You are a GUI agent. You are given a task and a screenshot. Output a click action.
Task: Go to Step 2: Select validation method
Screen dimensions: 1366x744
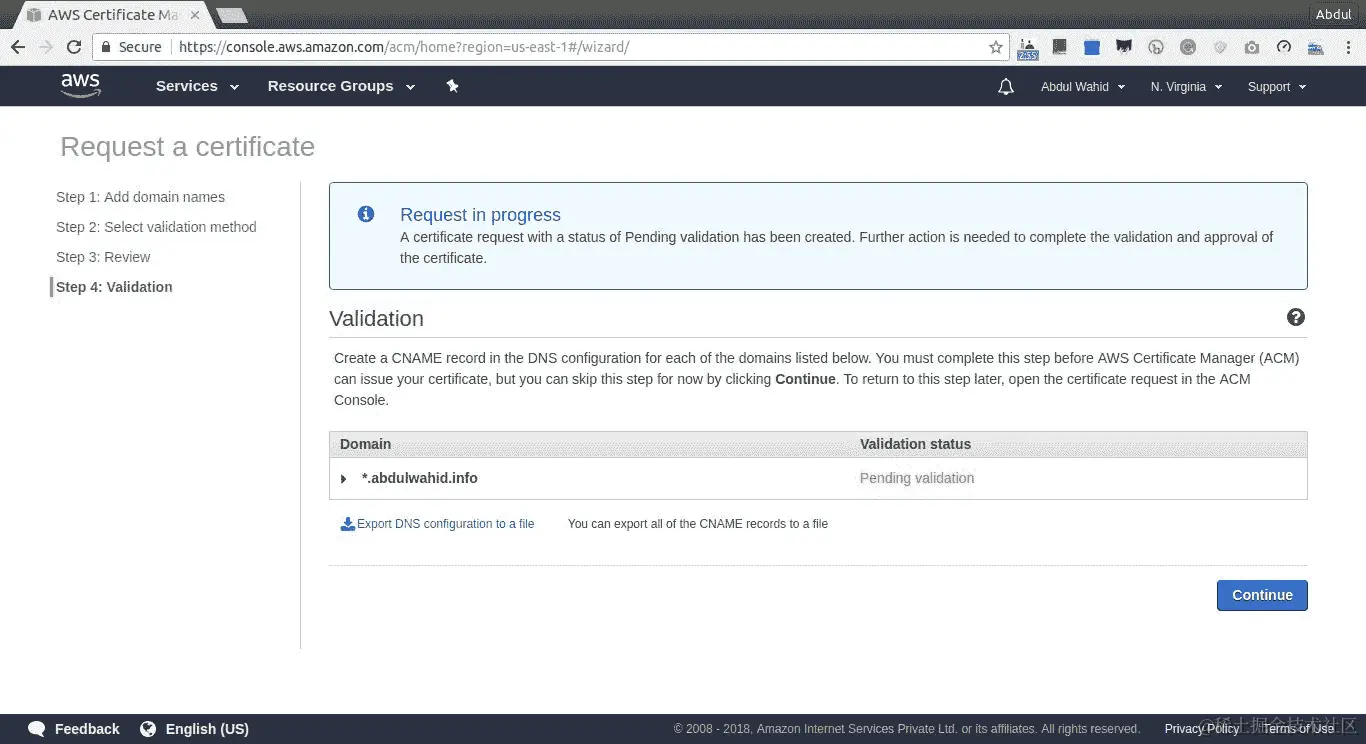(x=156, y=227)
